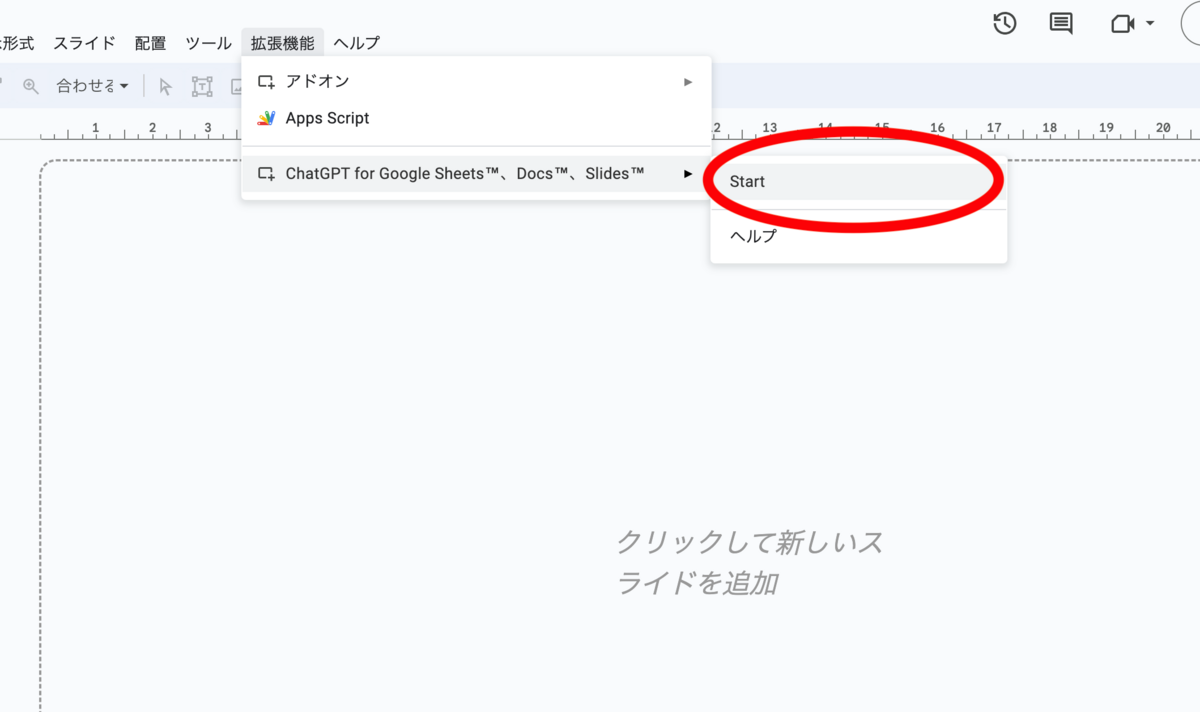Viewport: 1200px width, 712px height.
Task: Click the ChatGPT entry submenu arrow
Action: tap(688, 174)
